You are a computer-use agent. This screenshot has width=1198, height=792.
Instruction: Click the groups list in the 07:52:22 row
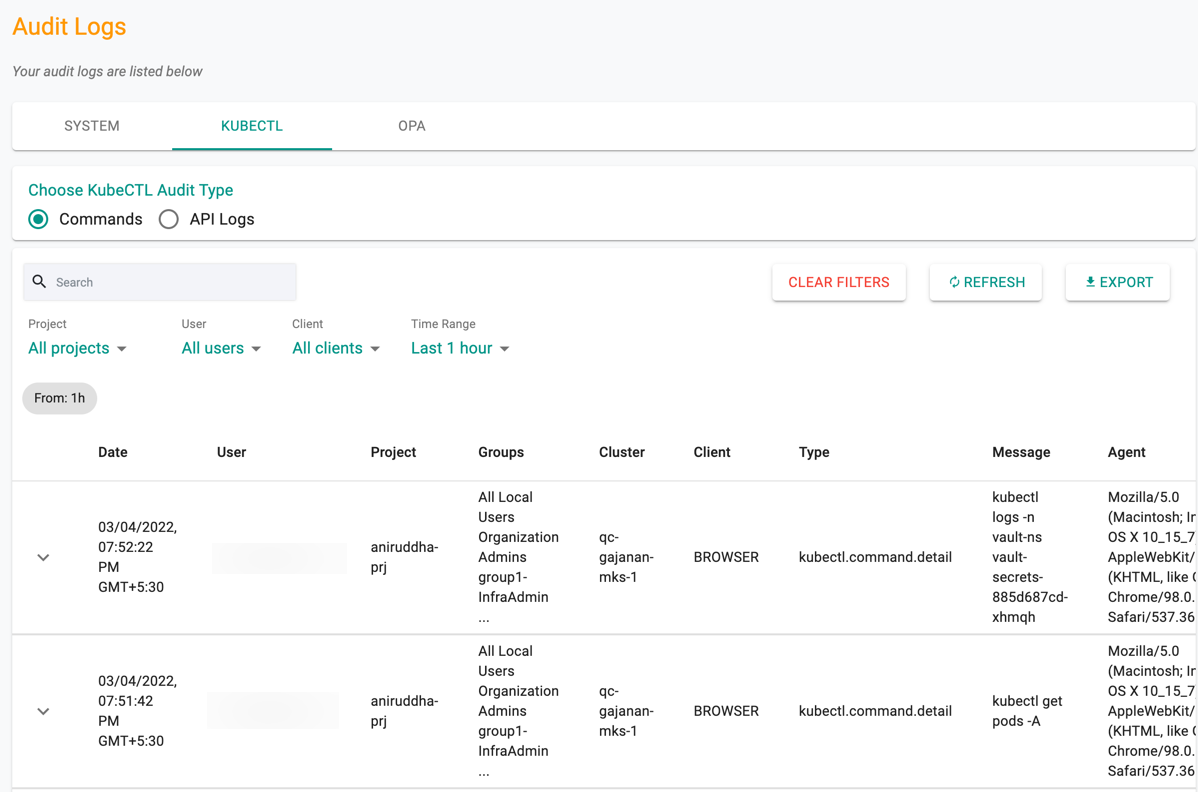(x=519, y=557)
